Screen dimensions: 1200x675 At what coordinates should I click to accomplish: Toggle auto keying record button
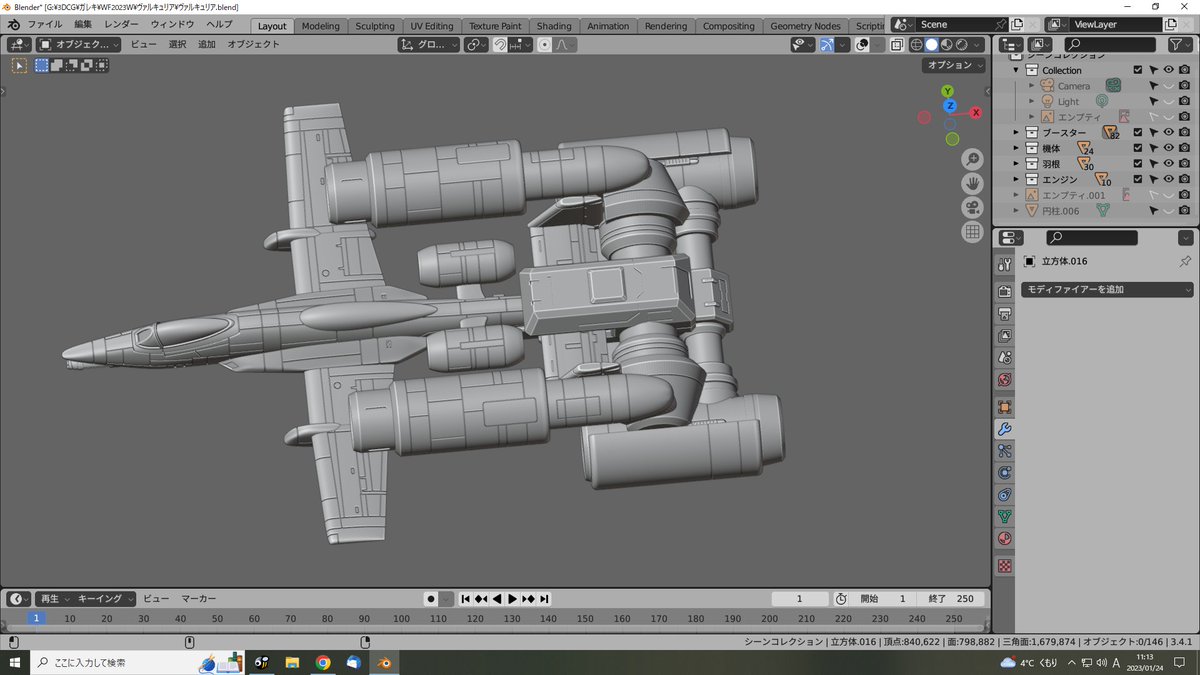click(x=431, y=599)
